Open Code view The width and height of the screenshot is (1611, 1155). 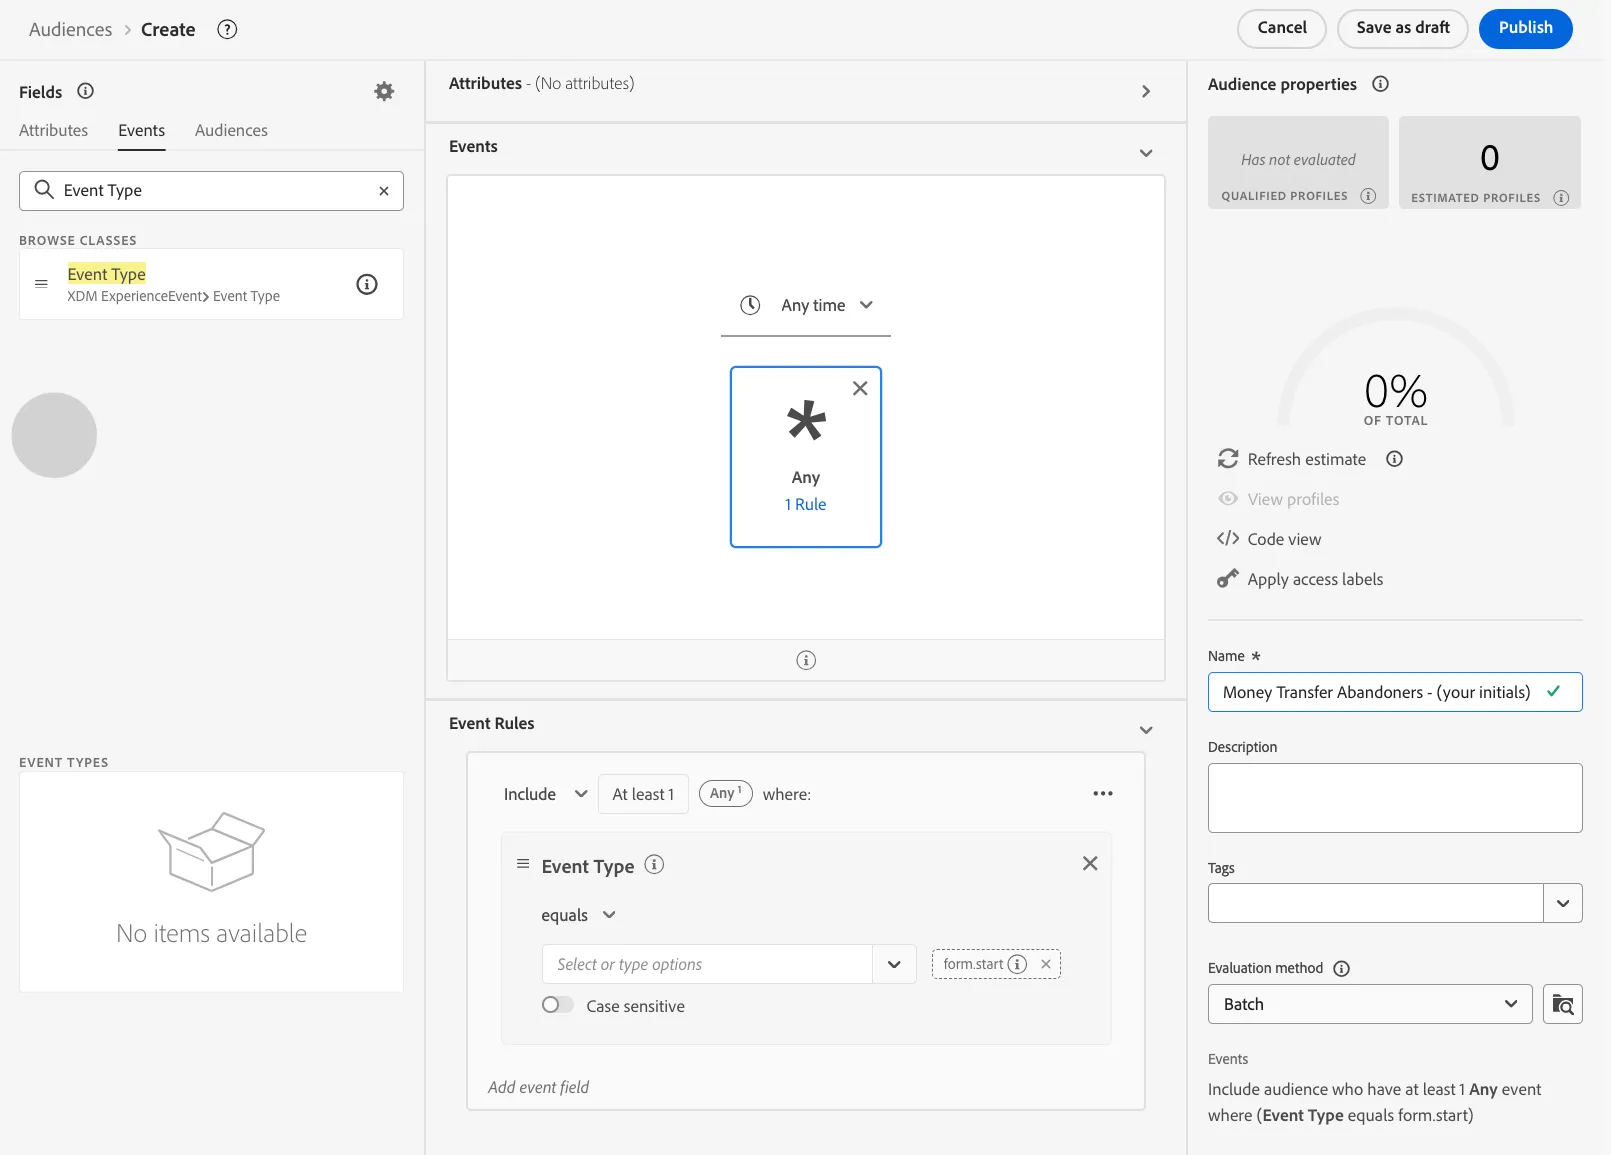[1269, 539]
